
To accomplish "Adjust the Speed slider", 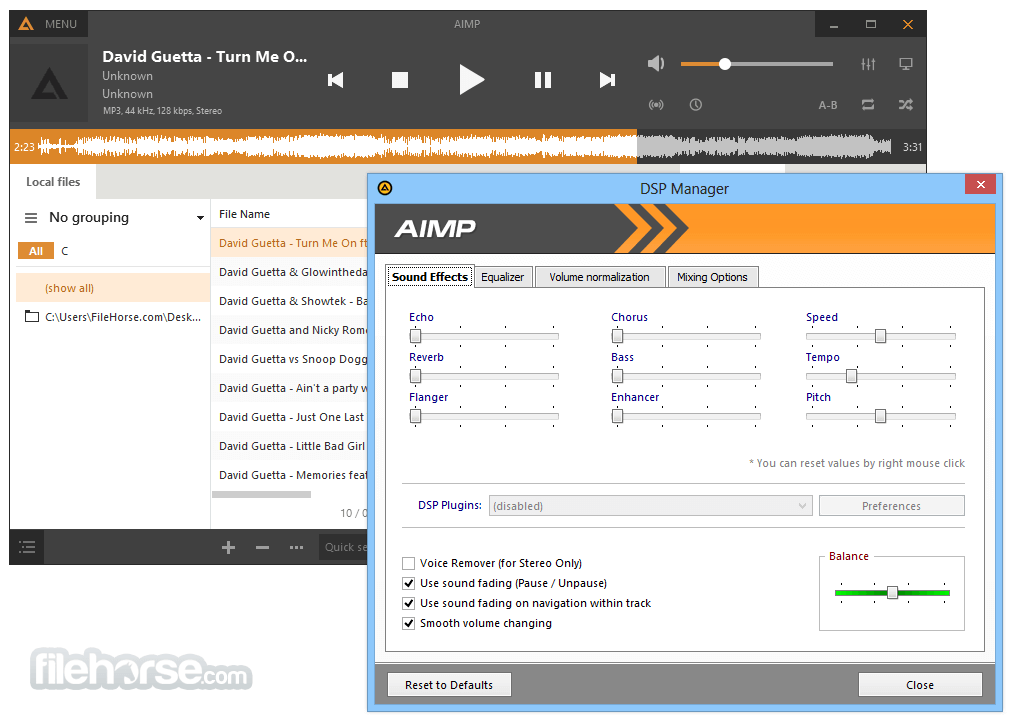I will point(881,336).
